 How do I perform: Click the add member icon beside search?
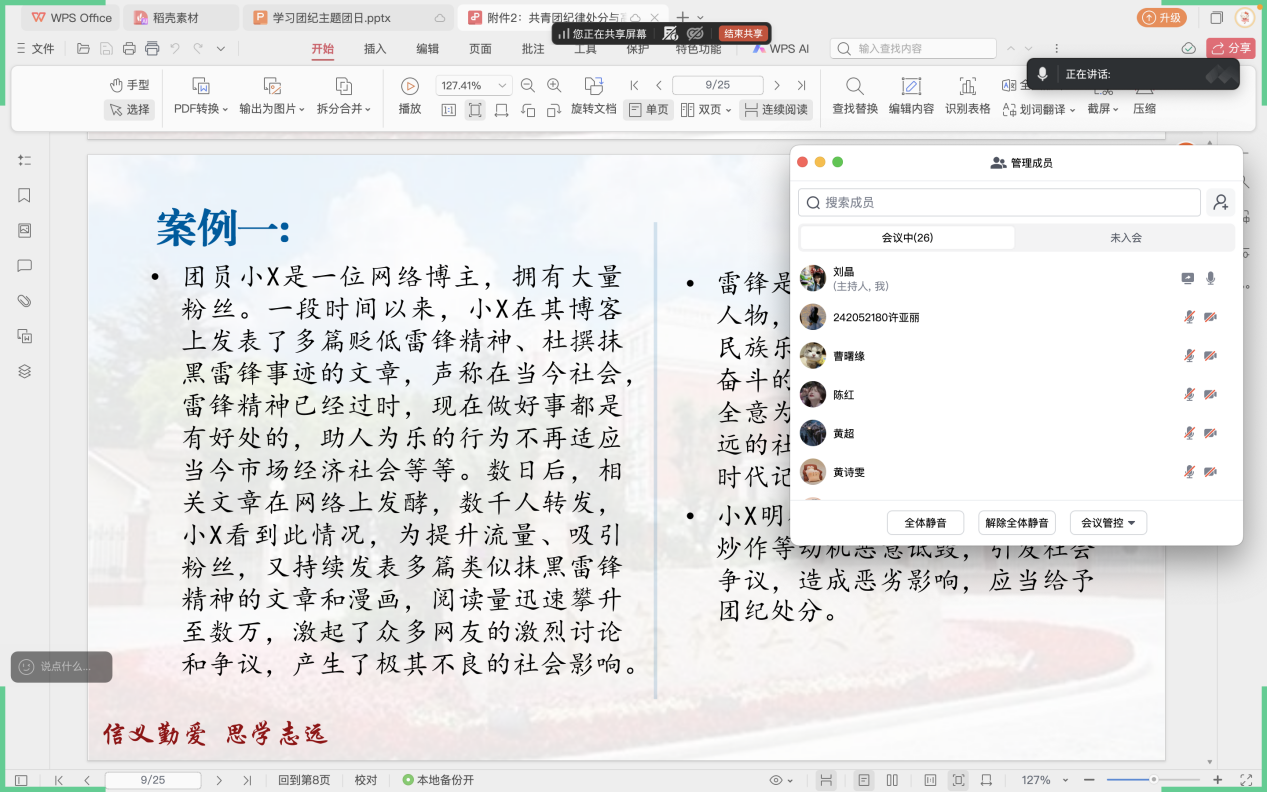1221,203
